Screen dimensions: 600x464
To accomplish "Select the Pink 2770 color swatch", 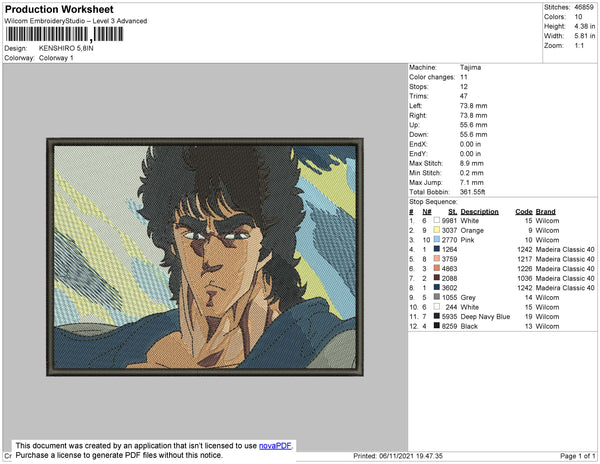I will pyautogui.click(x=435, y=240).
